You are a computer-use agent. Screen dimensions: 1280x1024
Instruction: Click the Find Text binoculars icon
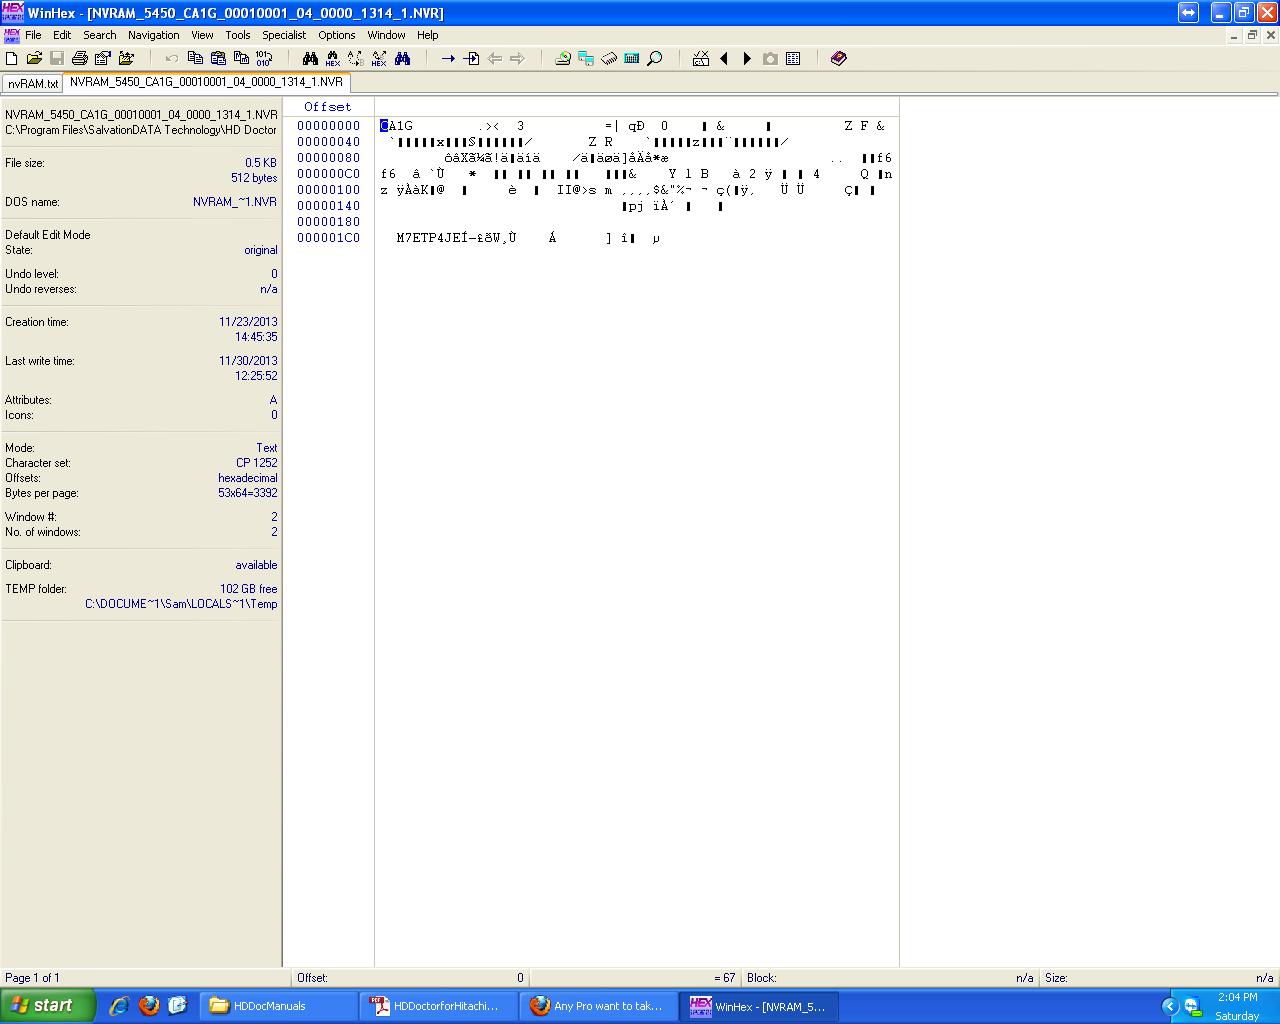pyautogui.click(x=310, y=59)
